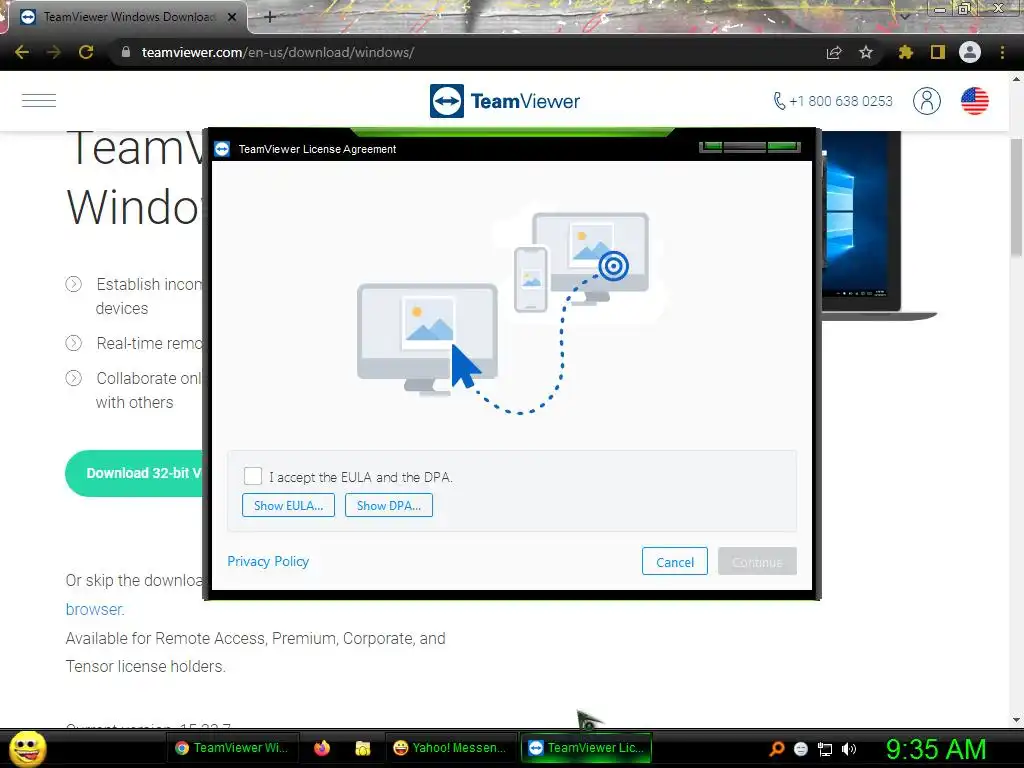Image resolution: width=1024 pixels, height=768 pixels.
Task: Open the network tray icon
Action: point(825,749)
